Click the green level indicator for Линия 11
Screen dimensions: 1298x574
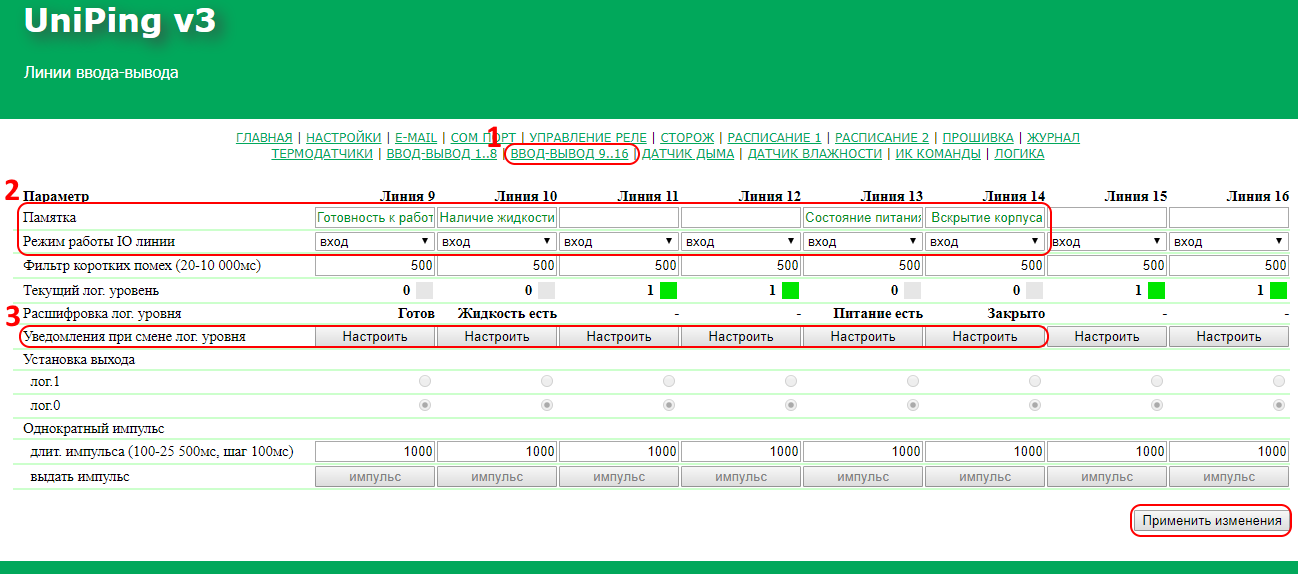click(x=668, y=291)
